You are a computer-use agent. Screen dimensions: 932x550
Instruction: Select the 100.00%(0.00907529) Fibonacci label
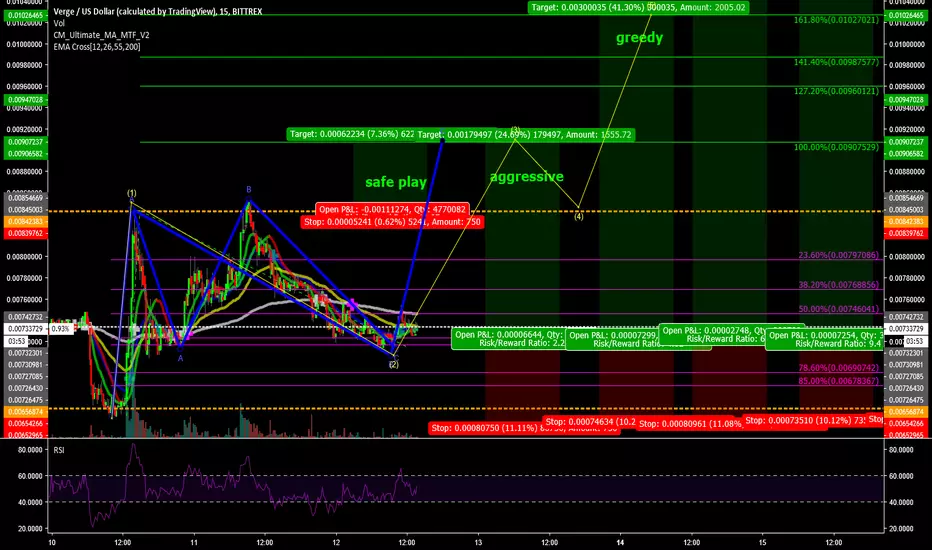click(x=836, y=147)
